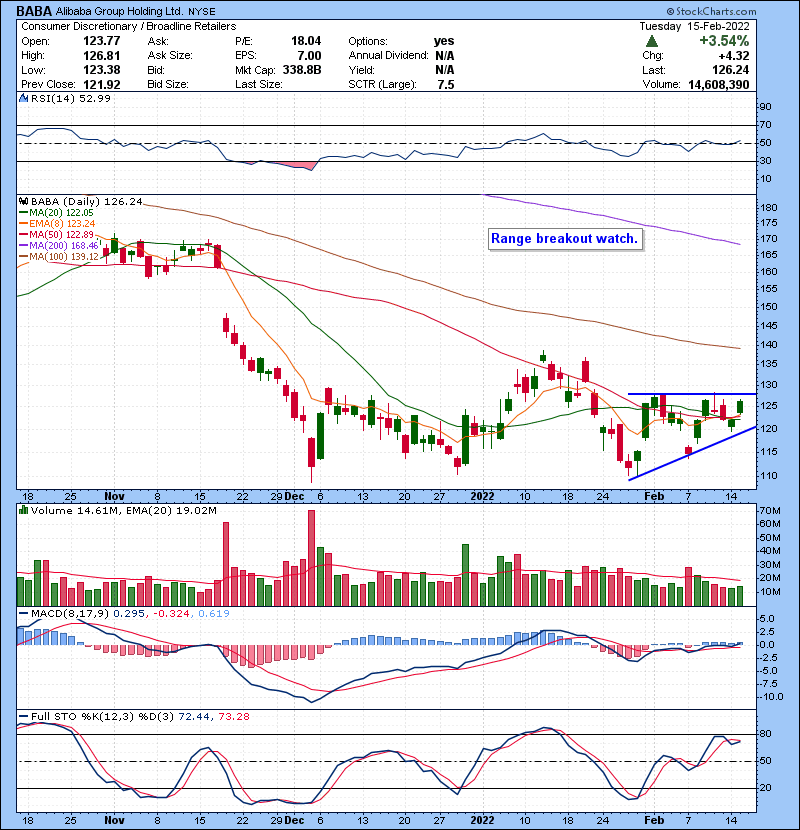Click the EPS value 7.00
This screenshot has width=800, height=830.
click(x=309, y=55)
